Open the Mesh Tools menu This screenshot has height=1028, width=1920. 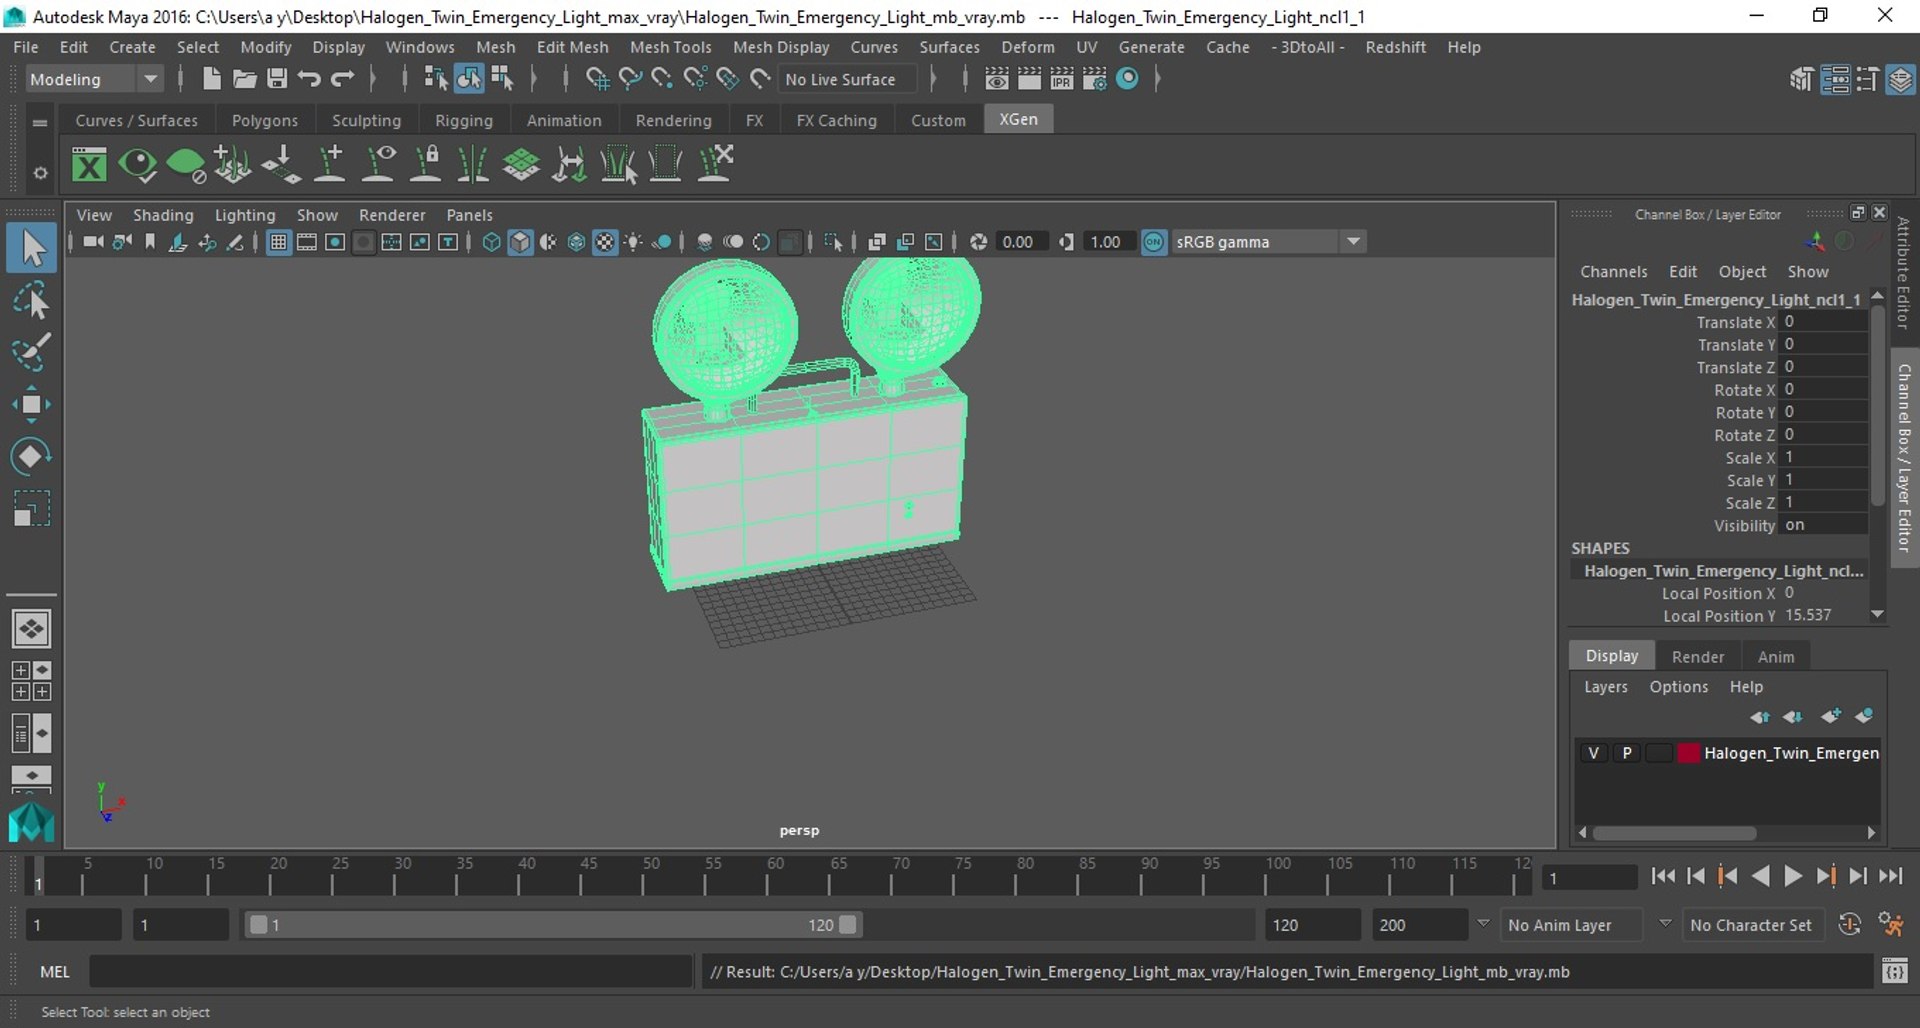click(670, 47)
